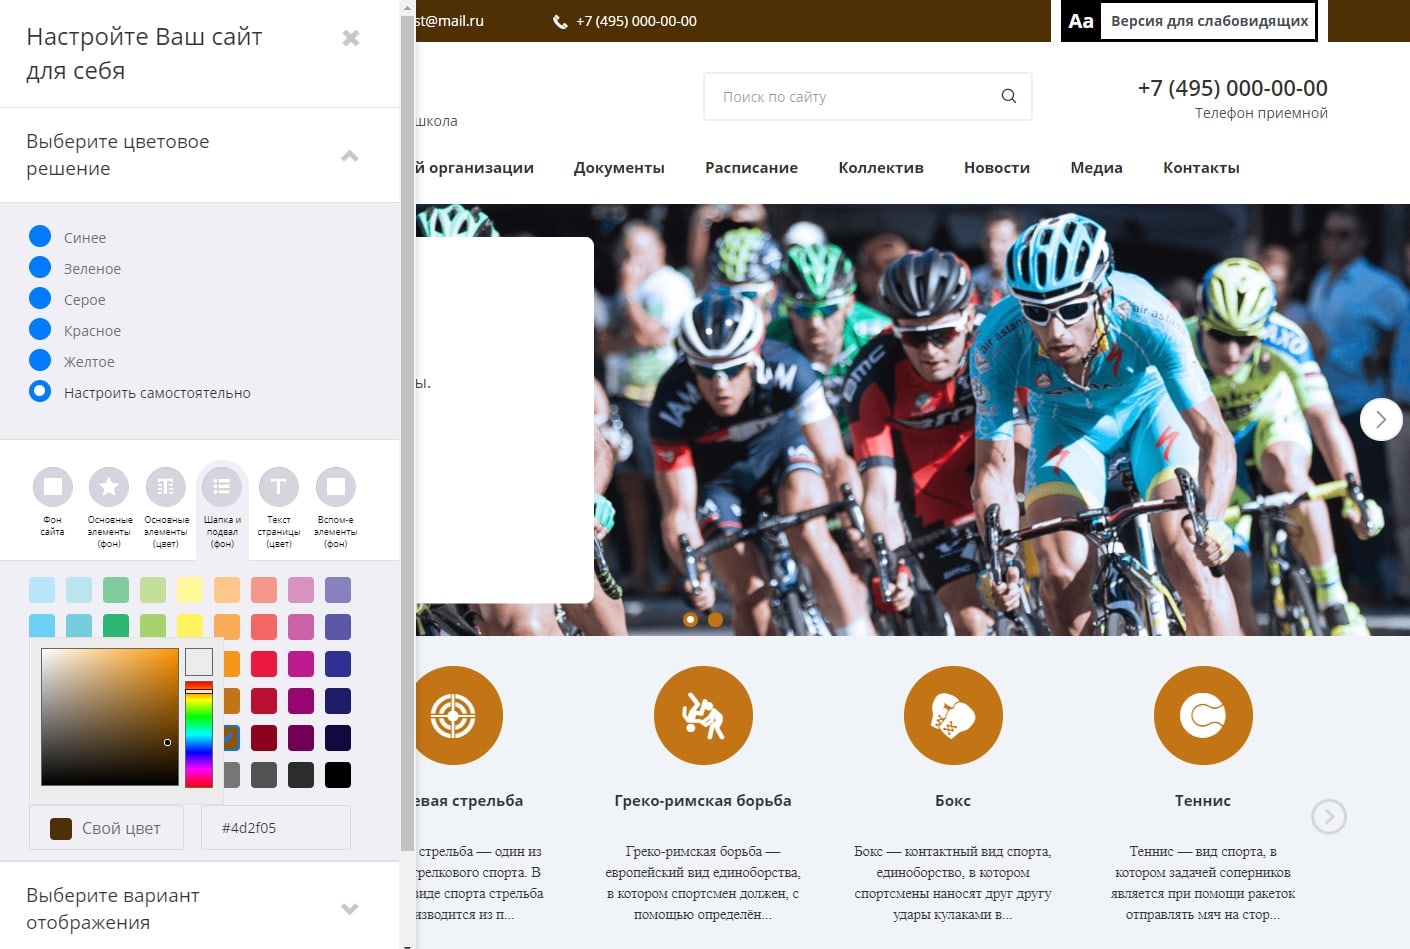
Task: Expand 'Выберите вариант отображения' section
Action: click(349, 909)
